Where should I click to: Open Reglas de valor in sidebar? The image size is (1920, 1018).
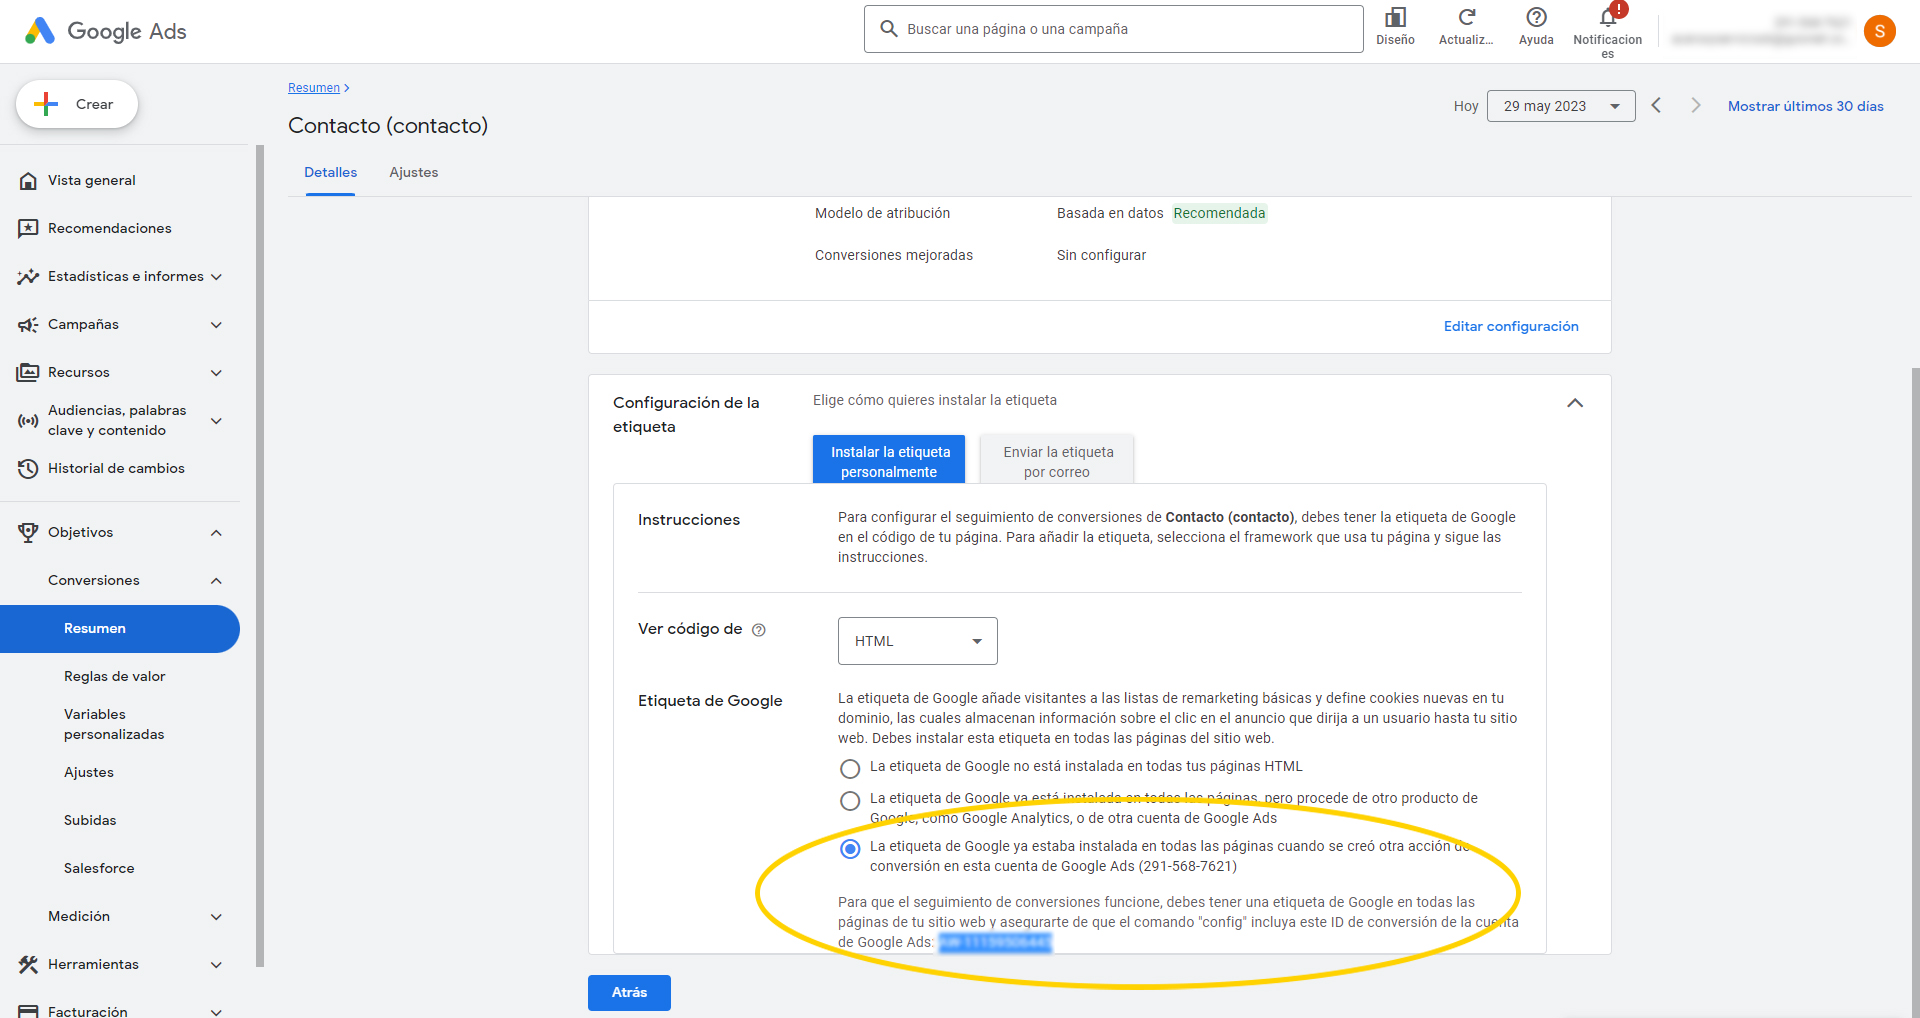115,677
